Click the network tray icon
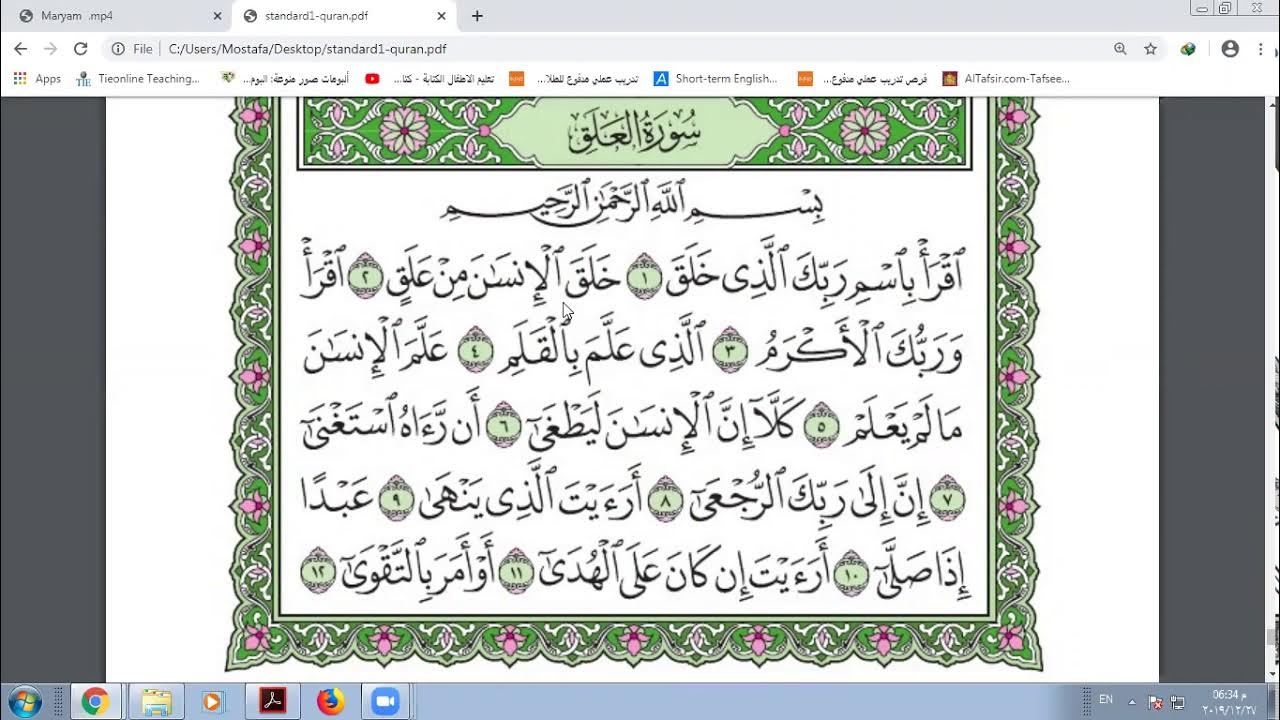 (1178, 702)
